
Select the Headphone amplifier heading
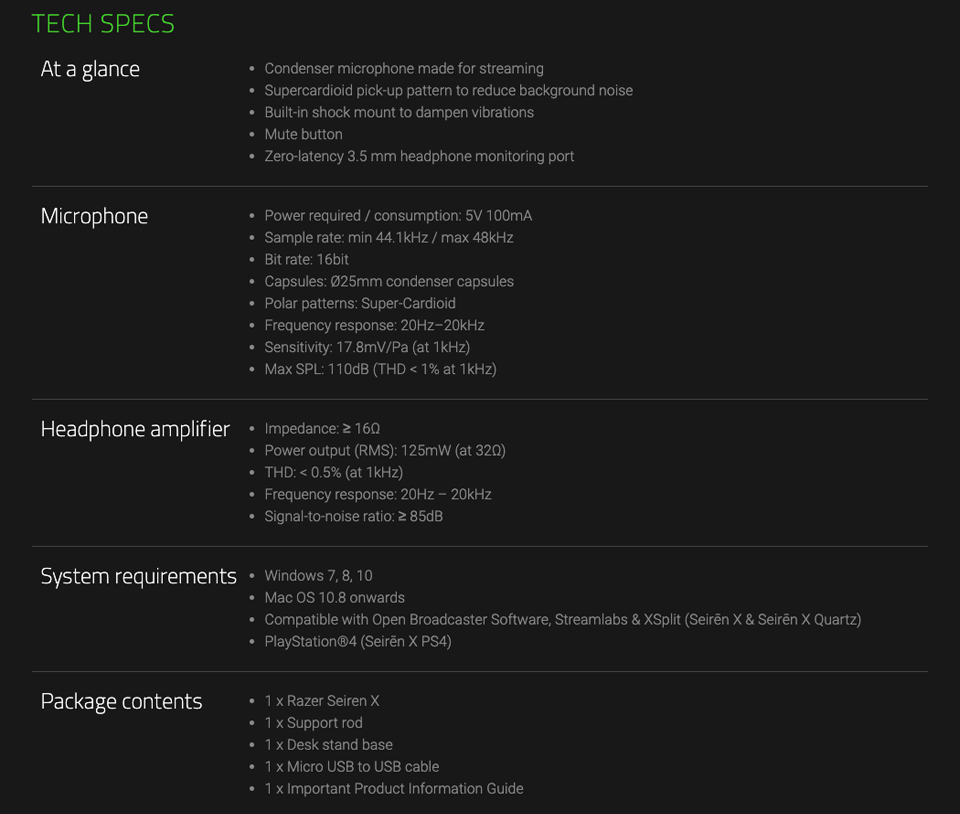coord(135,429)
